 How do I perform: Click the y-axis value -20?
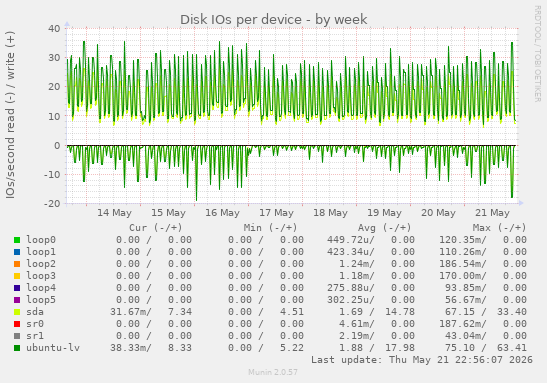pyautogui.click(x=52, y=203)
